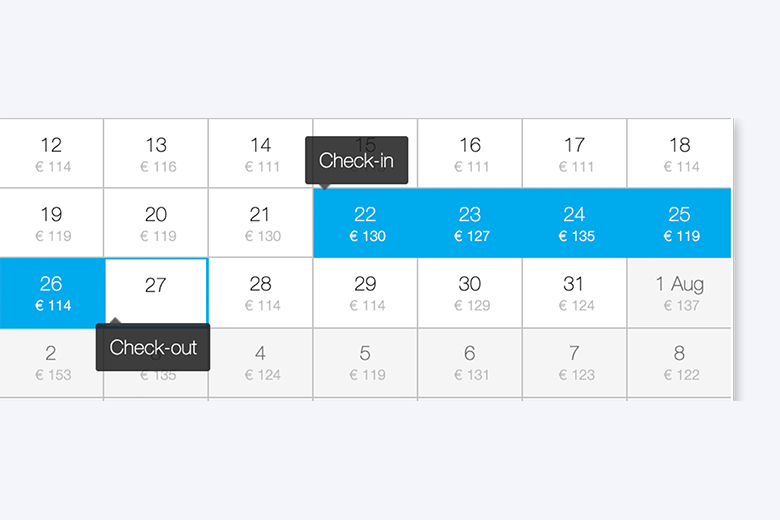This screenshot has height=520, width=780.
Task: Pick date 20 in calendar
Action: (156, 224)
